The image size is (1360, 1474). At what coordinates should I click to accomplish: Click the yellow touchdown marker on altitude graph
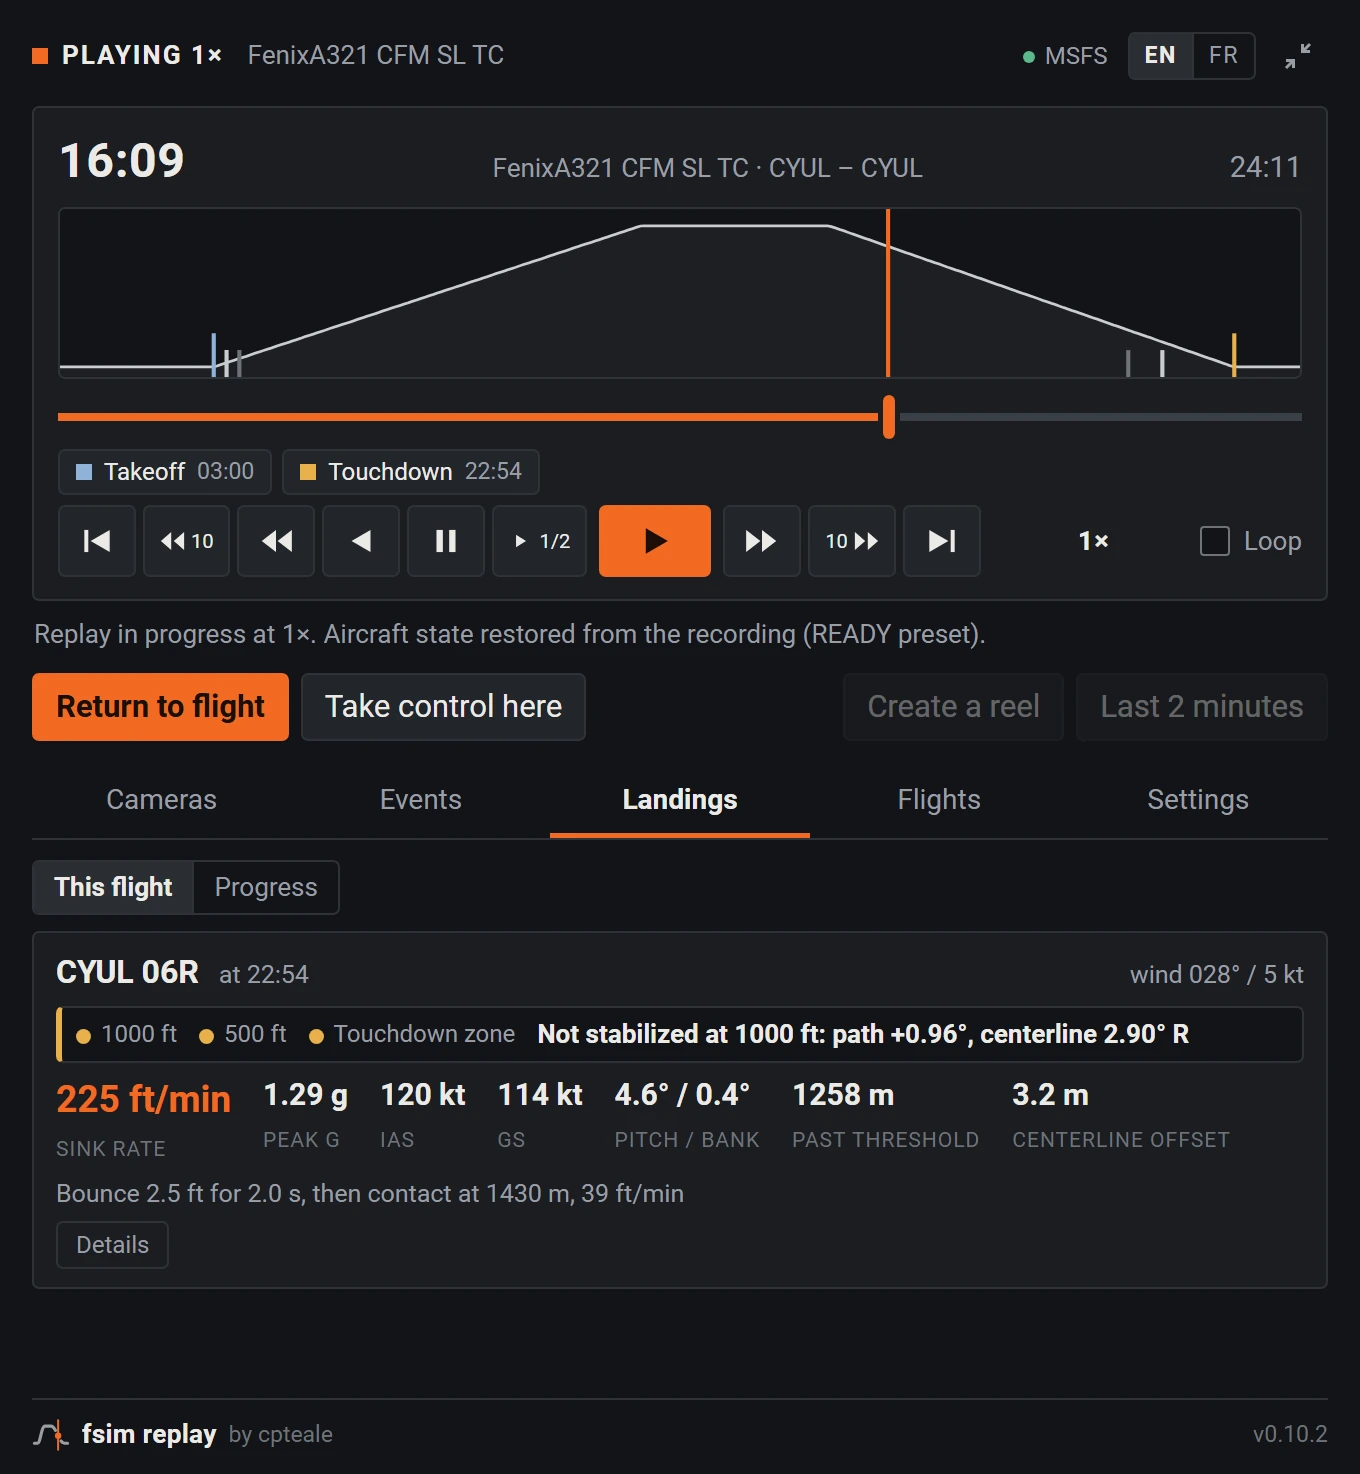1234,354
